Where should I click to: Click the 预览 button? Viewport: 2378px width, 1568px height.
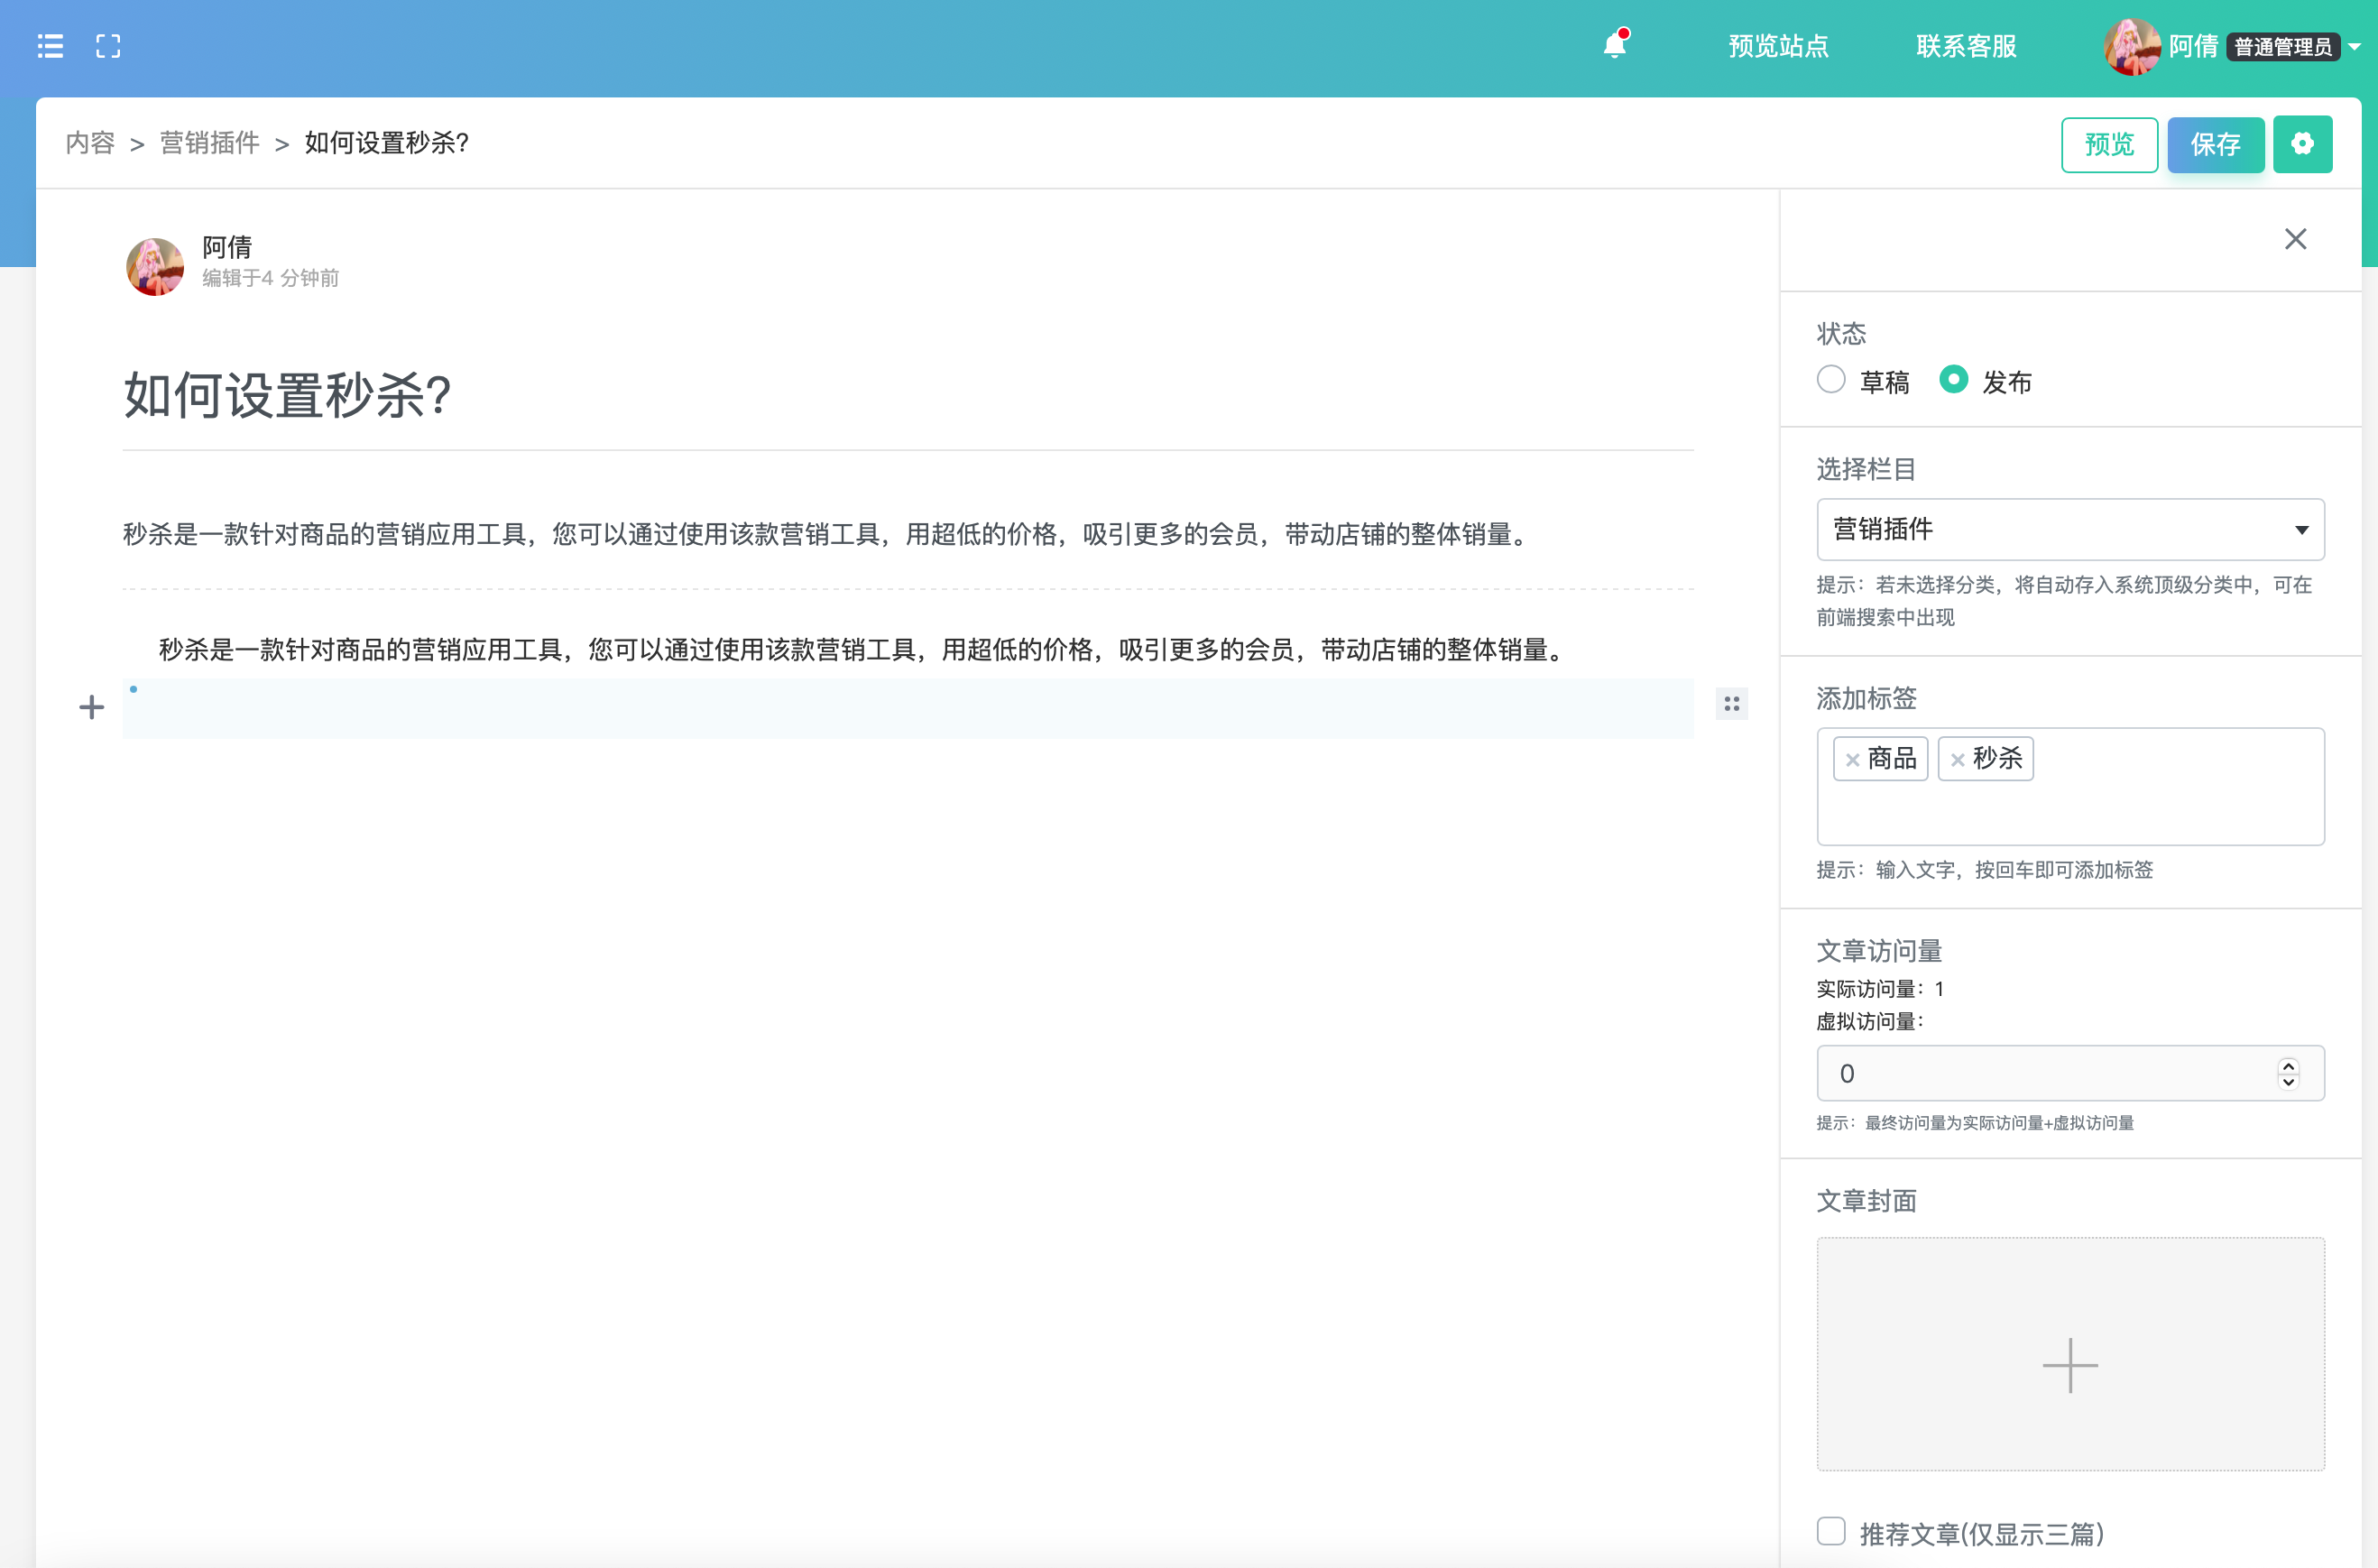click(2109, 144)
